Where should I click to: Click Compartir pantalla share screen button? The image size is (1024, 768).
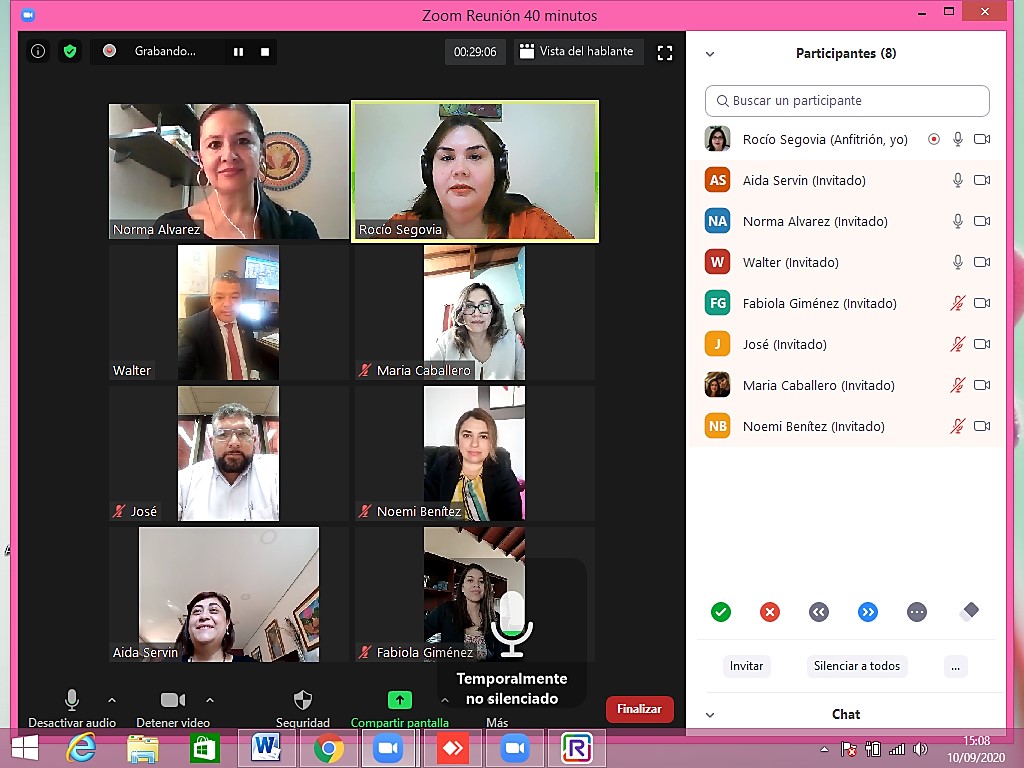400,708
